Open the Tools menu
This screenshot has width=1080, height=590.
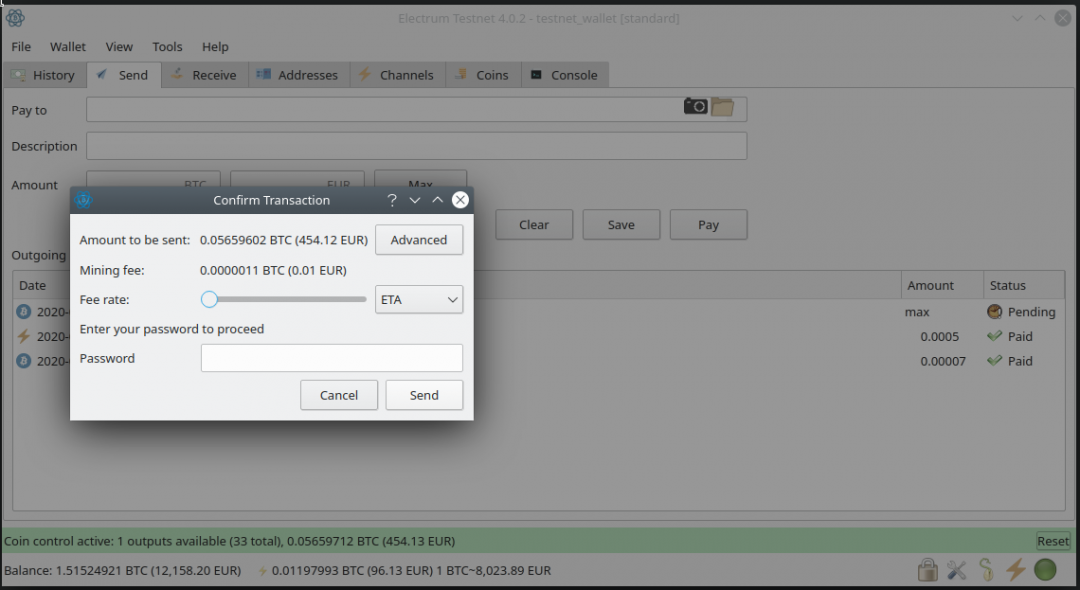167,46
